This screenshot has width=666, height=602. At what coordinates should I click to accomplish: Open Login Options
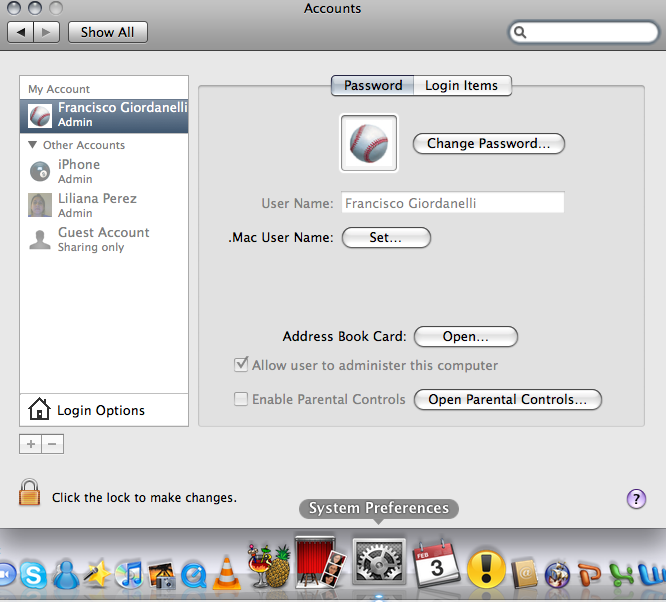[x=104, y=410]
